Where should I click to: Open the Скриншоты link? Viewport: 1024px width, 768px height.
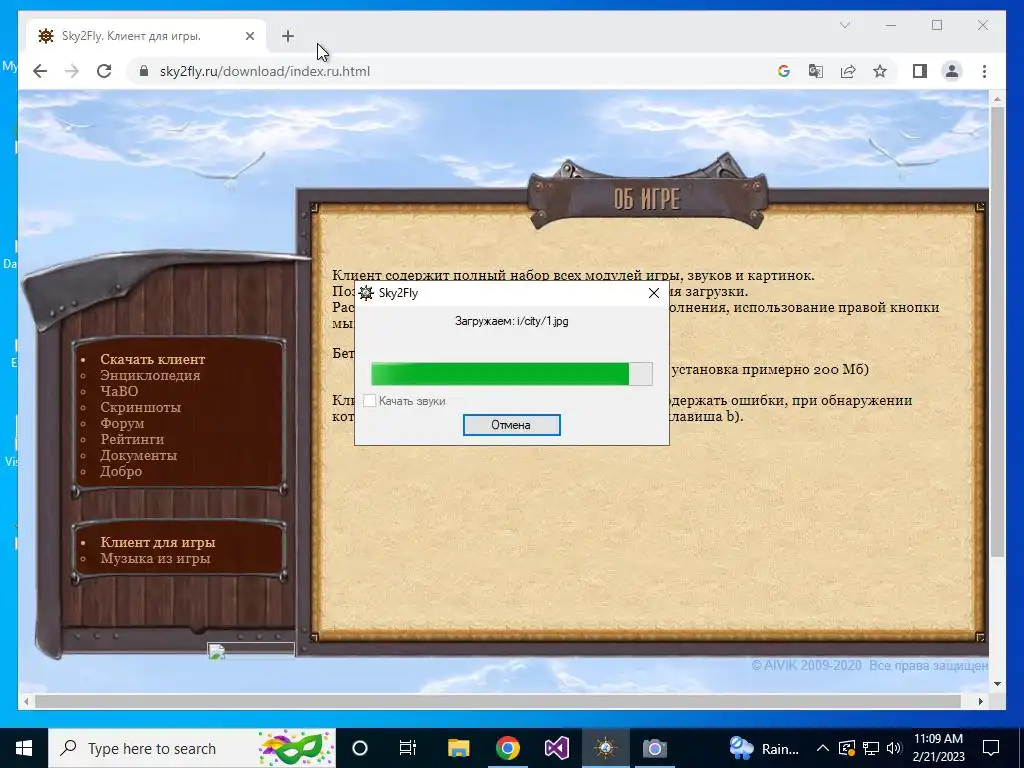pos(140,407)
